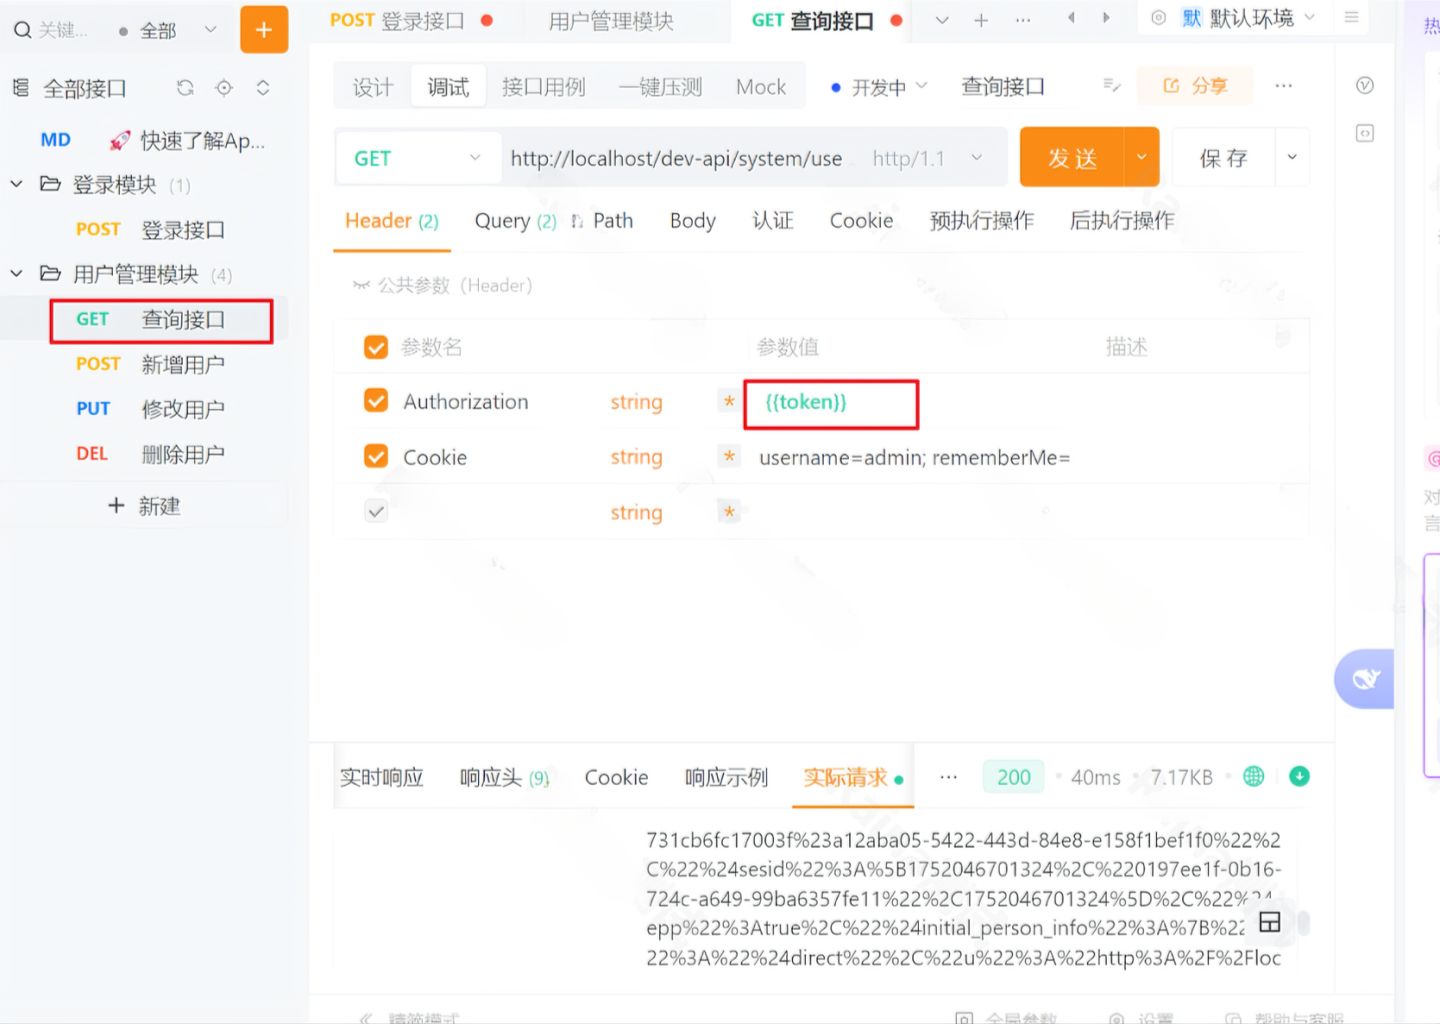
Task: Go to previous tab arrow
Action: click(1071, 18)
